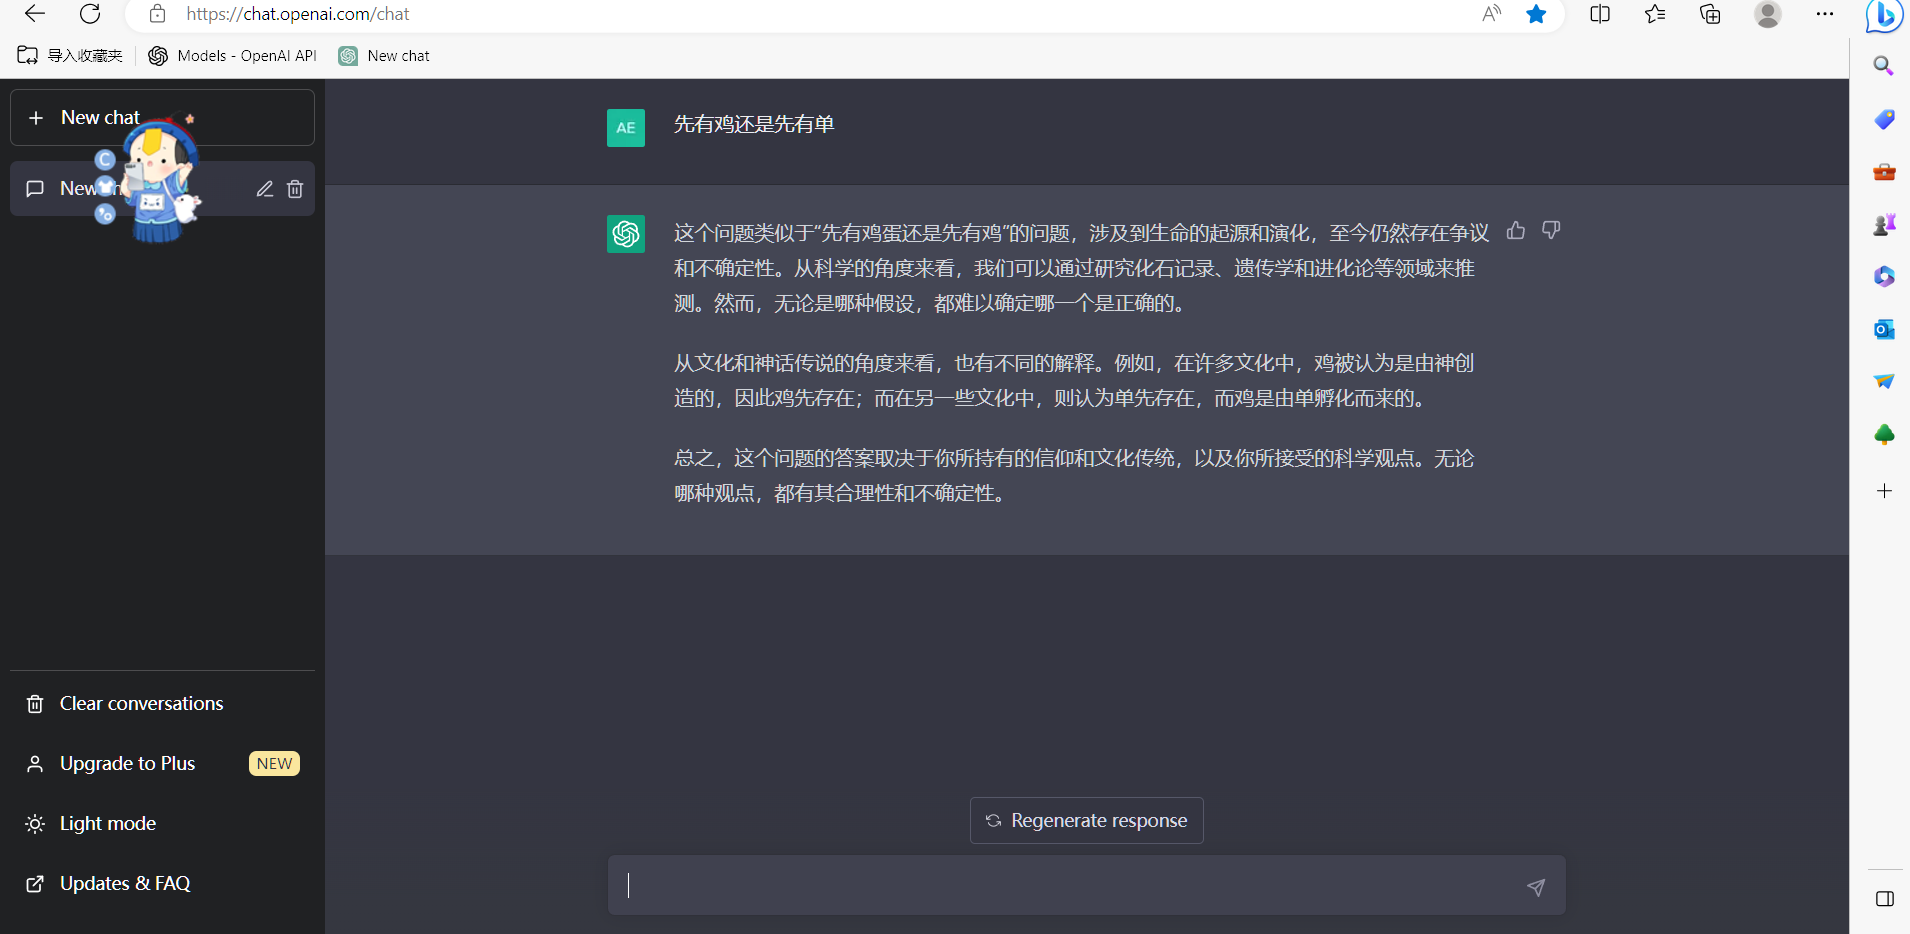Viewport: 1910px width, 934px height.
Task: Expand add-to-sidebar plus button
Action: (1884, 491)
